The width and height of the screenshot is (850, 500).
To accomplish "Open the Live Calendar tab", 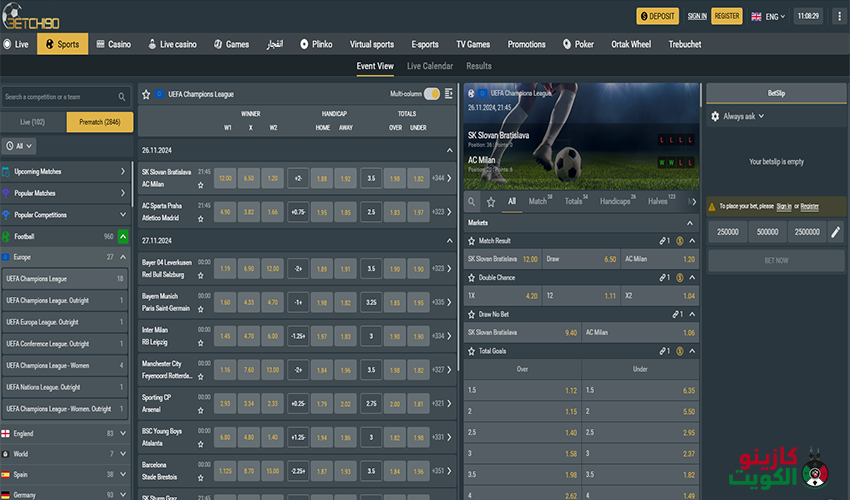I will tap(430, 66).
